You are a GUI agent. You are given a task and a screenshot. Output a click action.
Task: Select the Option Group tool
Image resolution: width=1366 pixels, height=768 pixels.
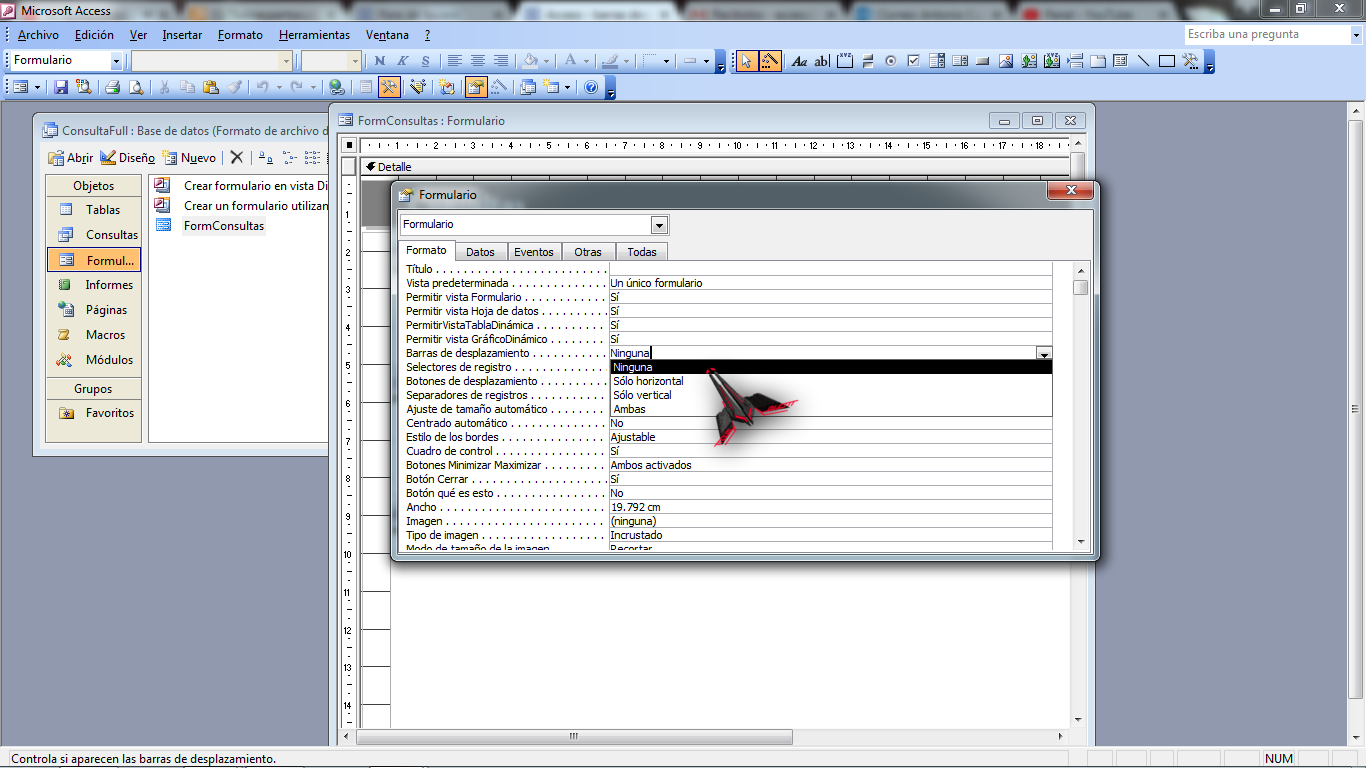844,61
